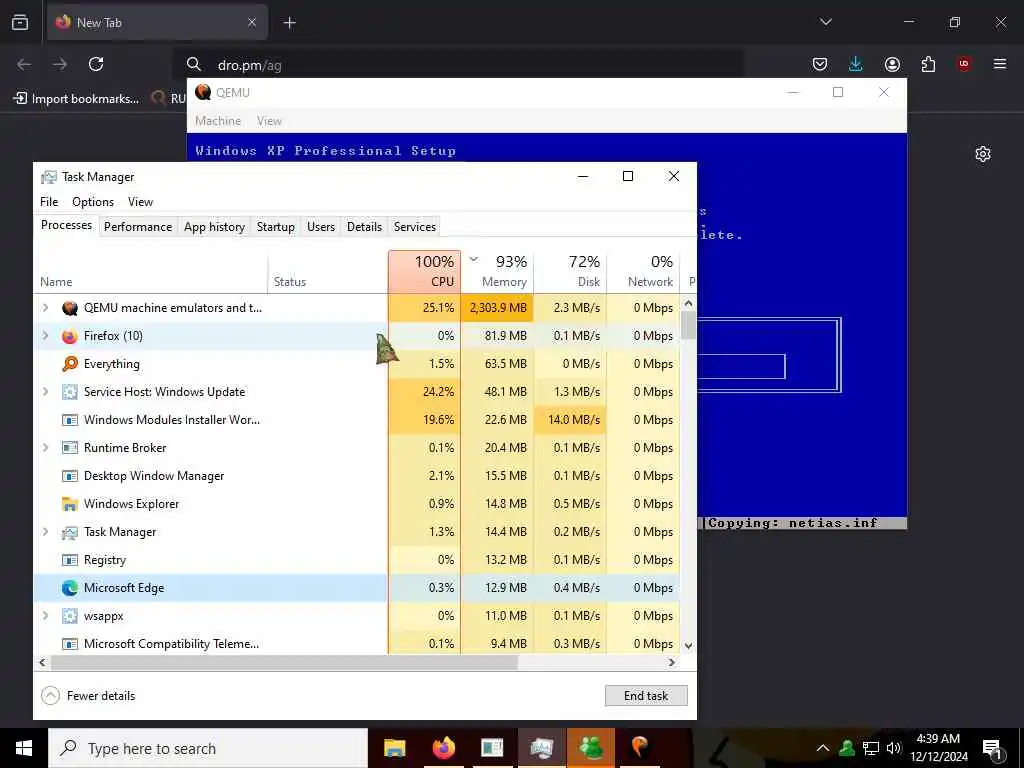1024x768 pixels.
Task: Sort by the CPU column header
Action: click(424, 271)
